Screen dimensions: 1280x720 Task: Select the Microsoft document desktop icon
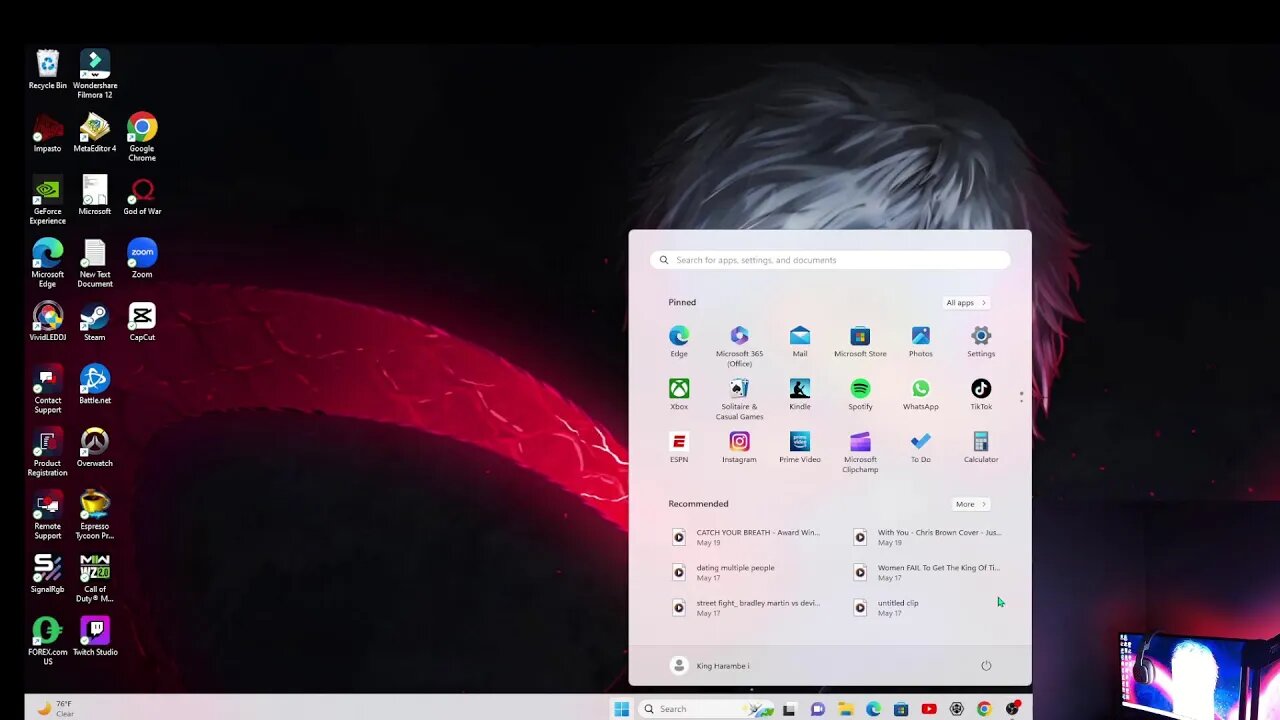[95, 196]
